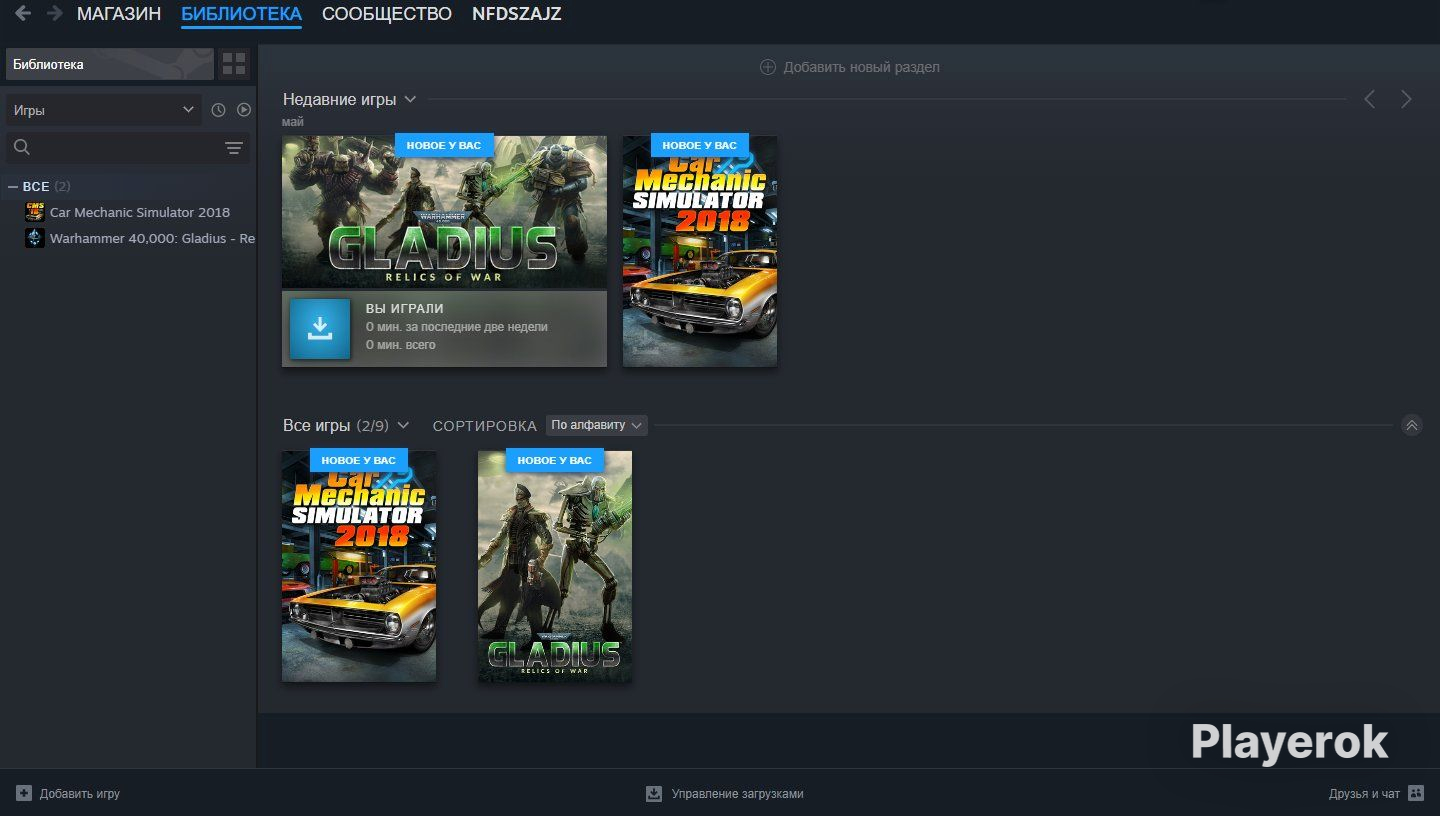This screenshot has width=1440, height=816.
Task: Switch to grid view of collections
Action: coord(234,64)
